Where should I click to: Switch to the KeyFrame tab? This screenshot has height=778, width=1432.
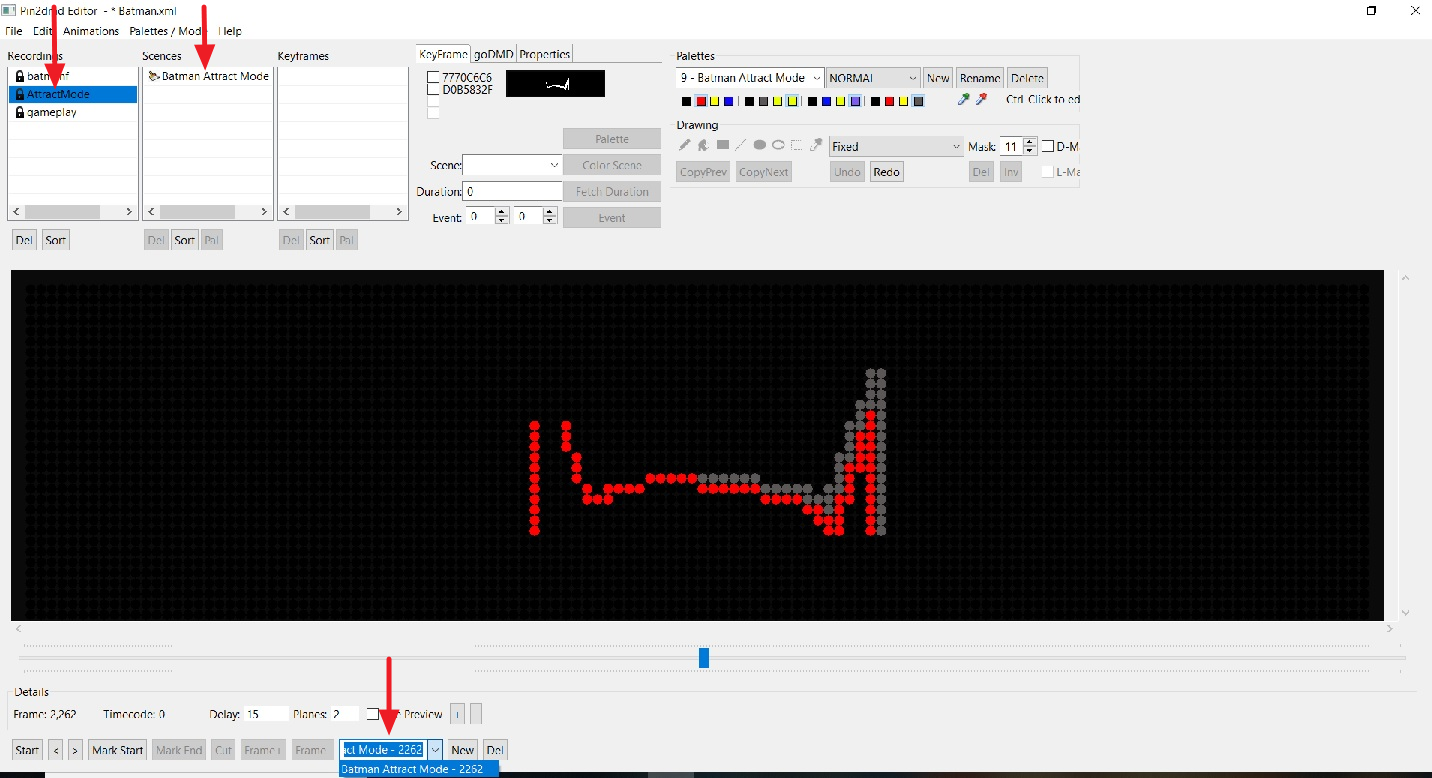(444, 54)
